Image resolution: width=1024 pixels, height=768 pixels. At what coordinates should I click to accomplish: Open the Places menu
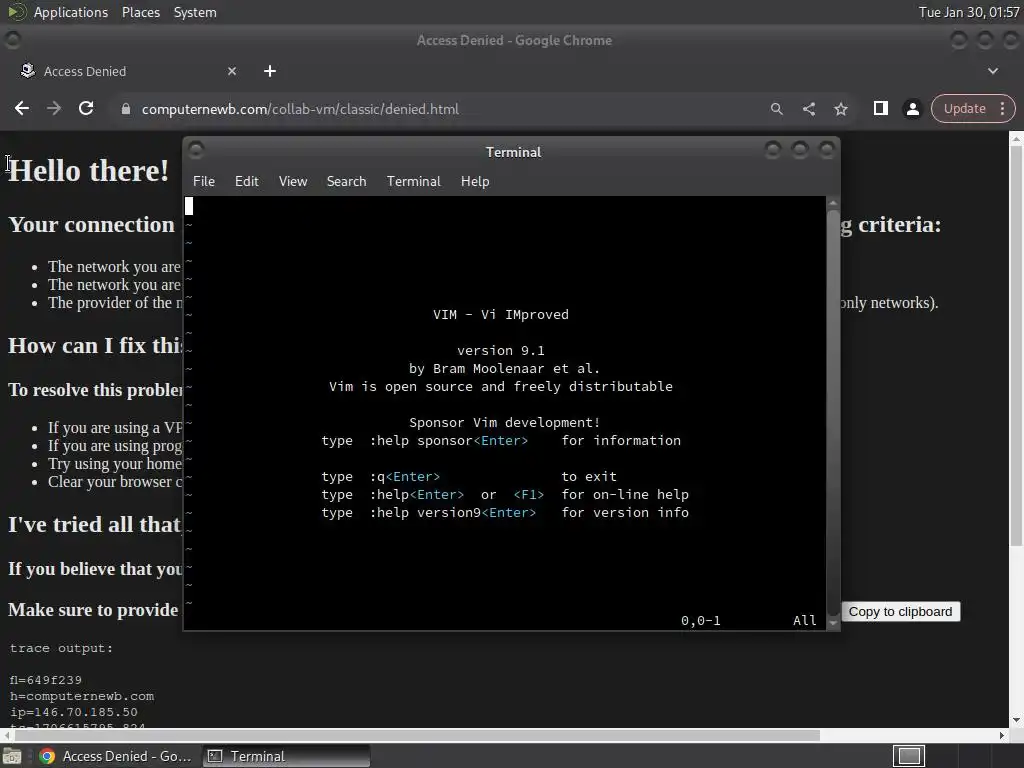coord(140,12)
